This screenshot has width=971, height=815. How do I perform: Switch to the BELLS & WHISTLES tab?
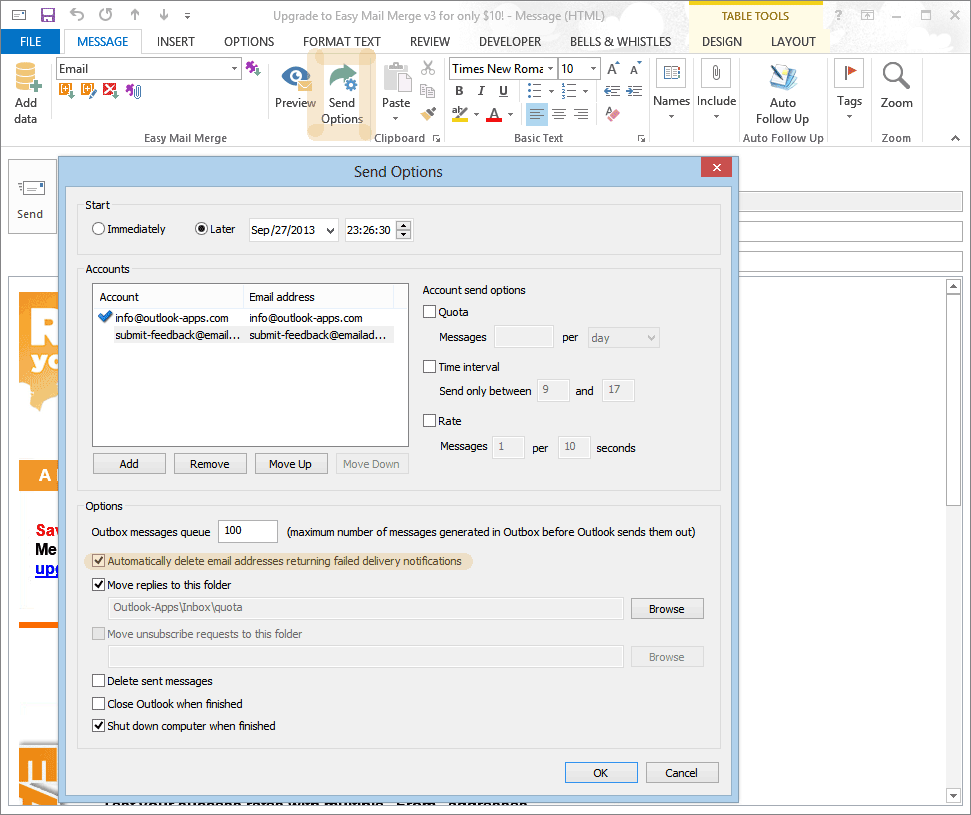[620, 41]
